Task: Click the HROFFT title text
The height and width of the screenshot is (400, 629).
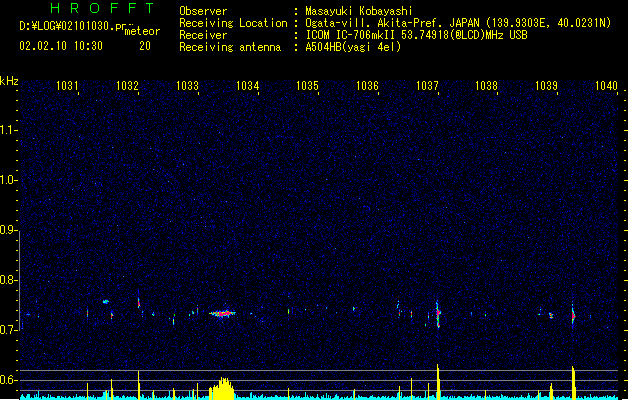Action: [103, 8]
